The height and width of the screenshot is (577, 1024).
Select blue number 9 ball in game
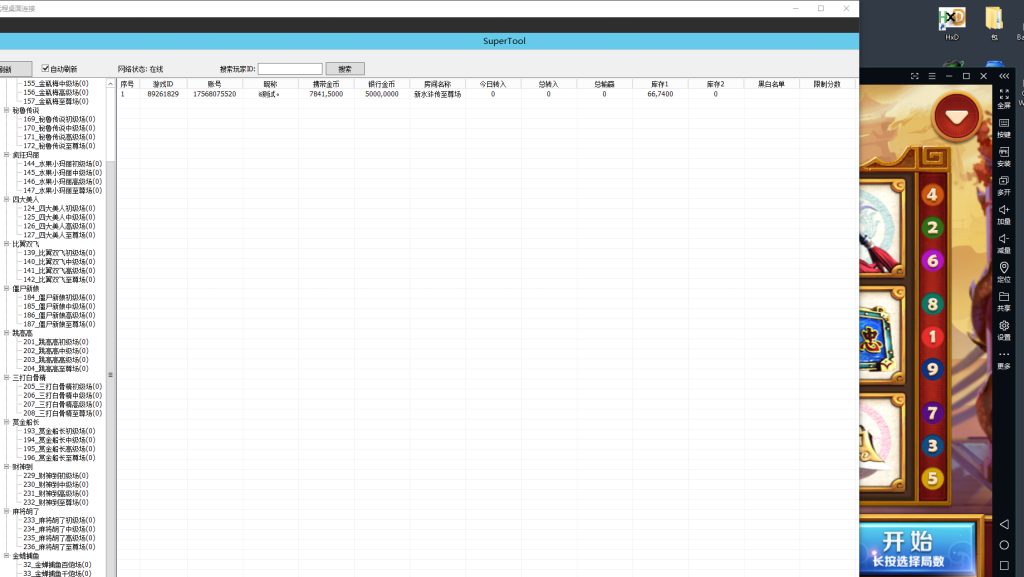tap(933, 369)
